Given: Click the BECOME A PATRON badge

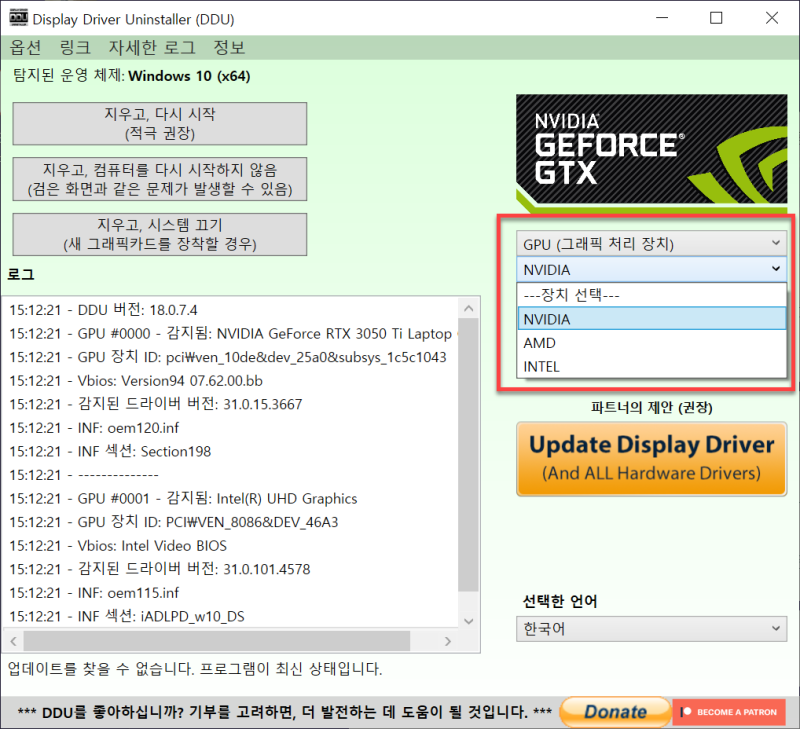Looking at the screenshot, I should click(x=729, y=711).
